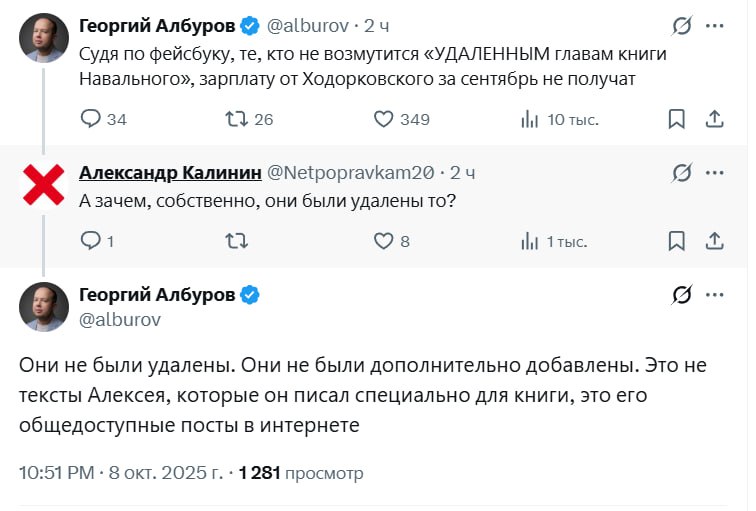Viewport: 756px width, 511px height.
Task: Like Калинин's reply with 8 likes
Action: [385, 241]
